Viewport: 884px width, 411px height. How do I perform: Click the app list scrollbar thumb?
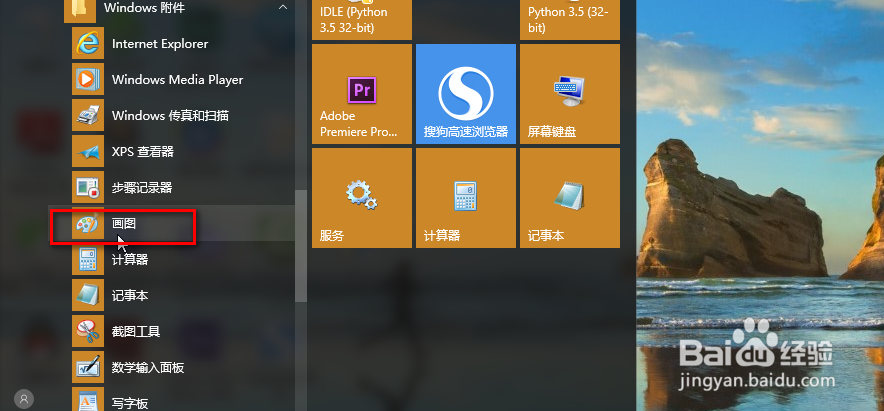301,246
